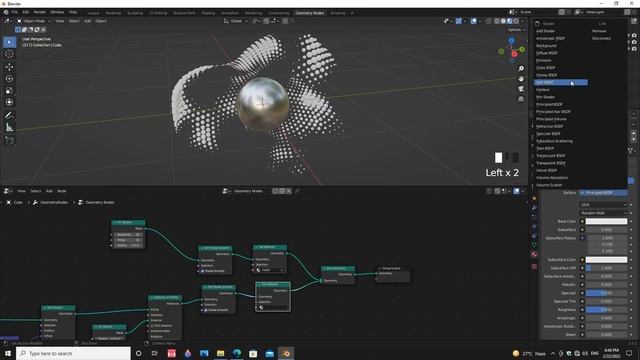The image size is (640, 360).
Task: Select the Measure tool
Action: [x=9, y=128]
